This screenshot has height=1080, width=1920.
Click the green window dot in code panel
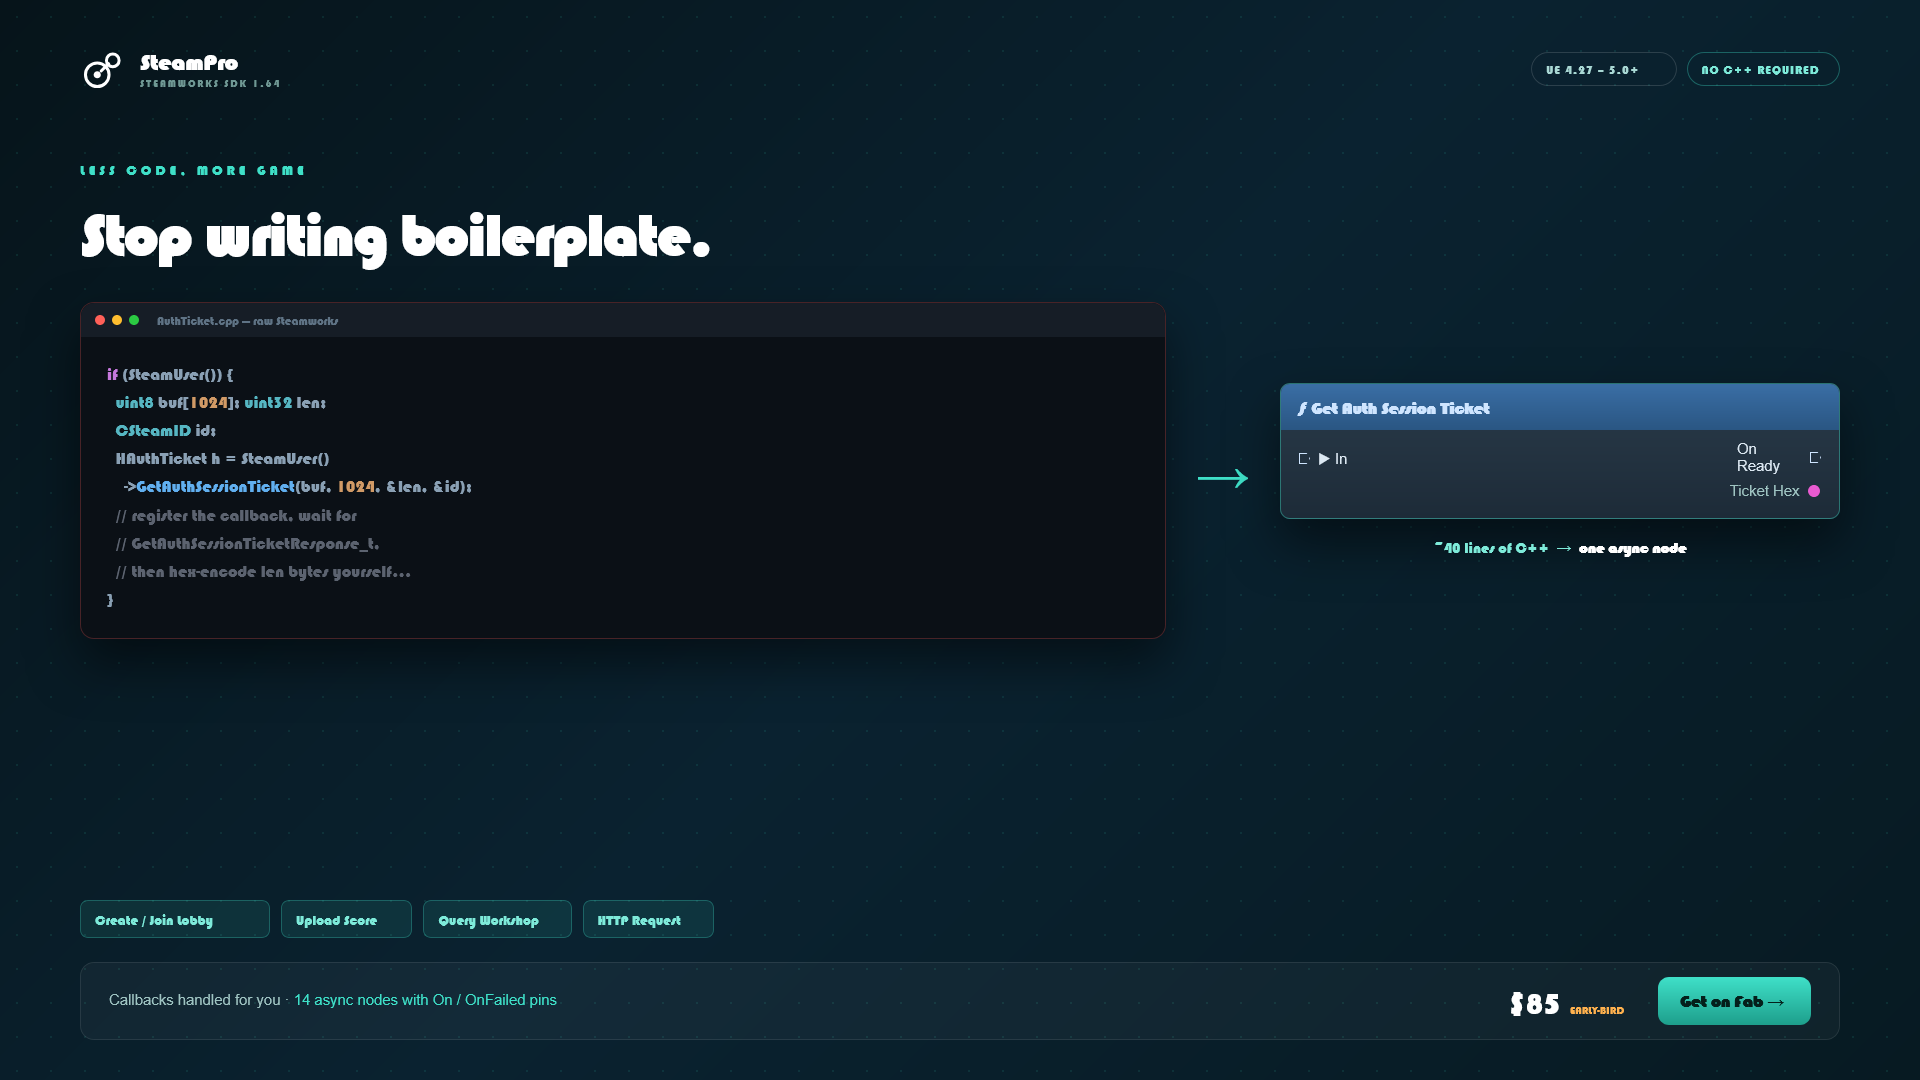(134, 320)
